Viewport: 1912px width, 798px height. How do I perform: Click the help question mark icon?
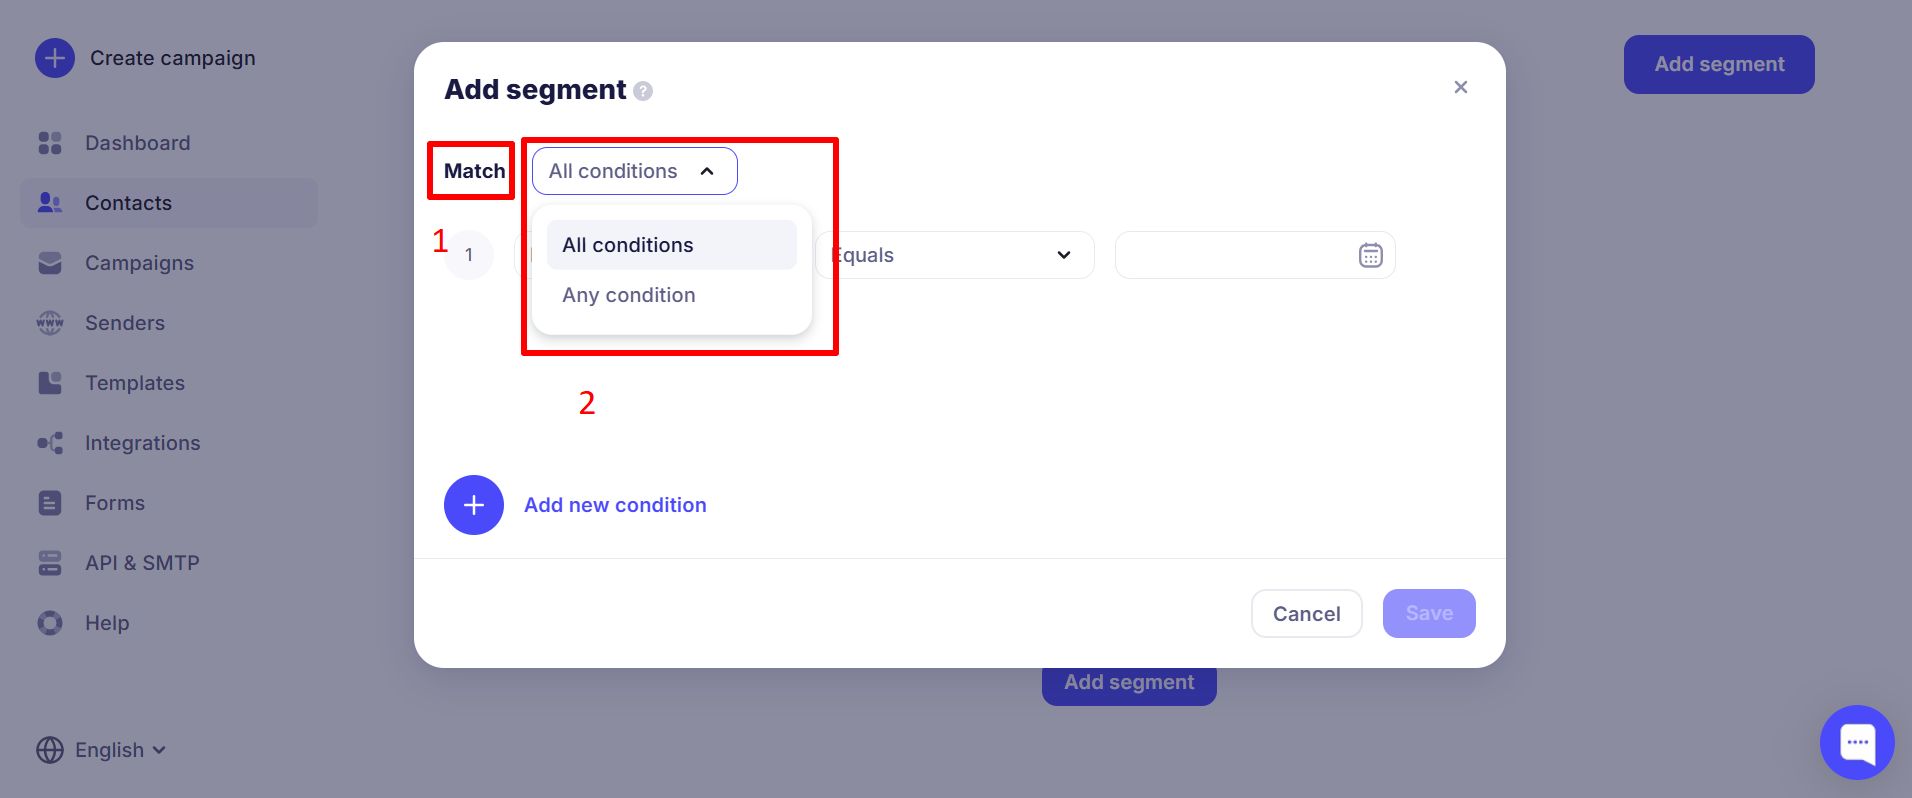click(x=643, y=91)
